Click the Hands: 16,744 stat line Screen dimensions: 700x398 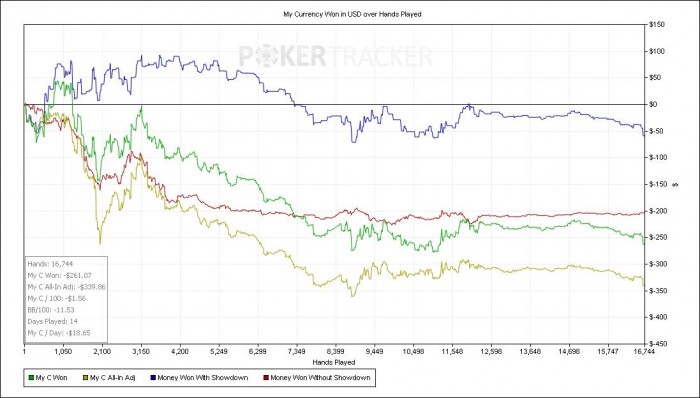47,264
